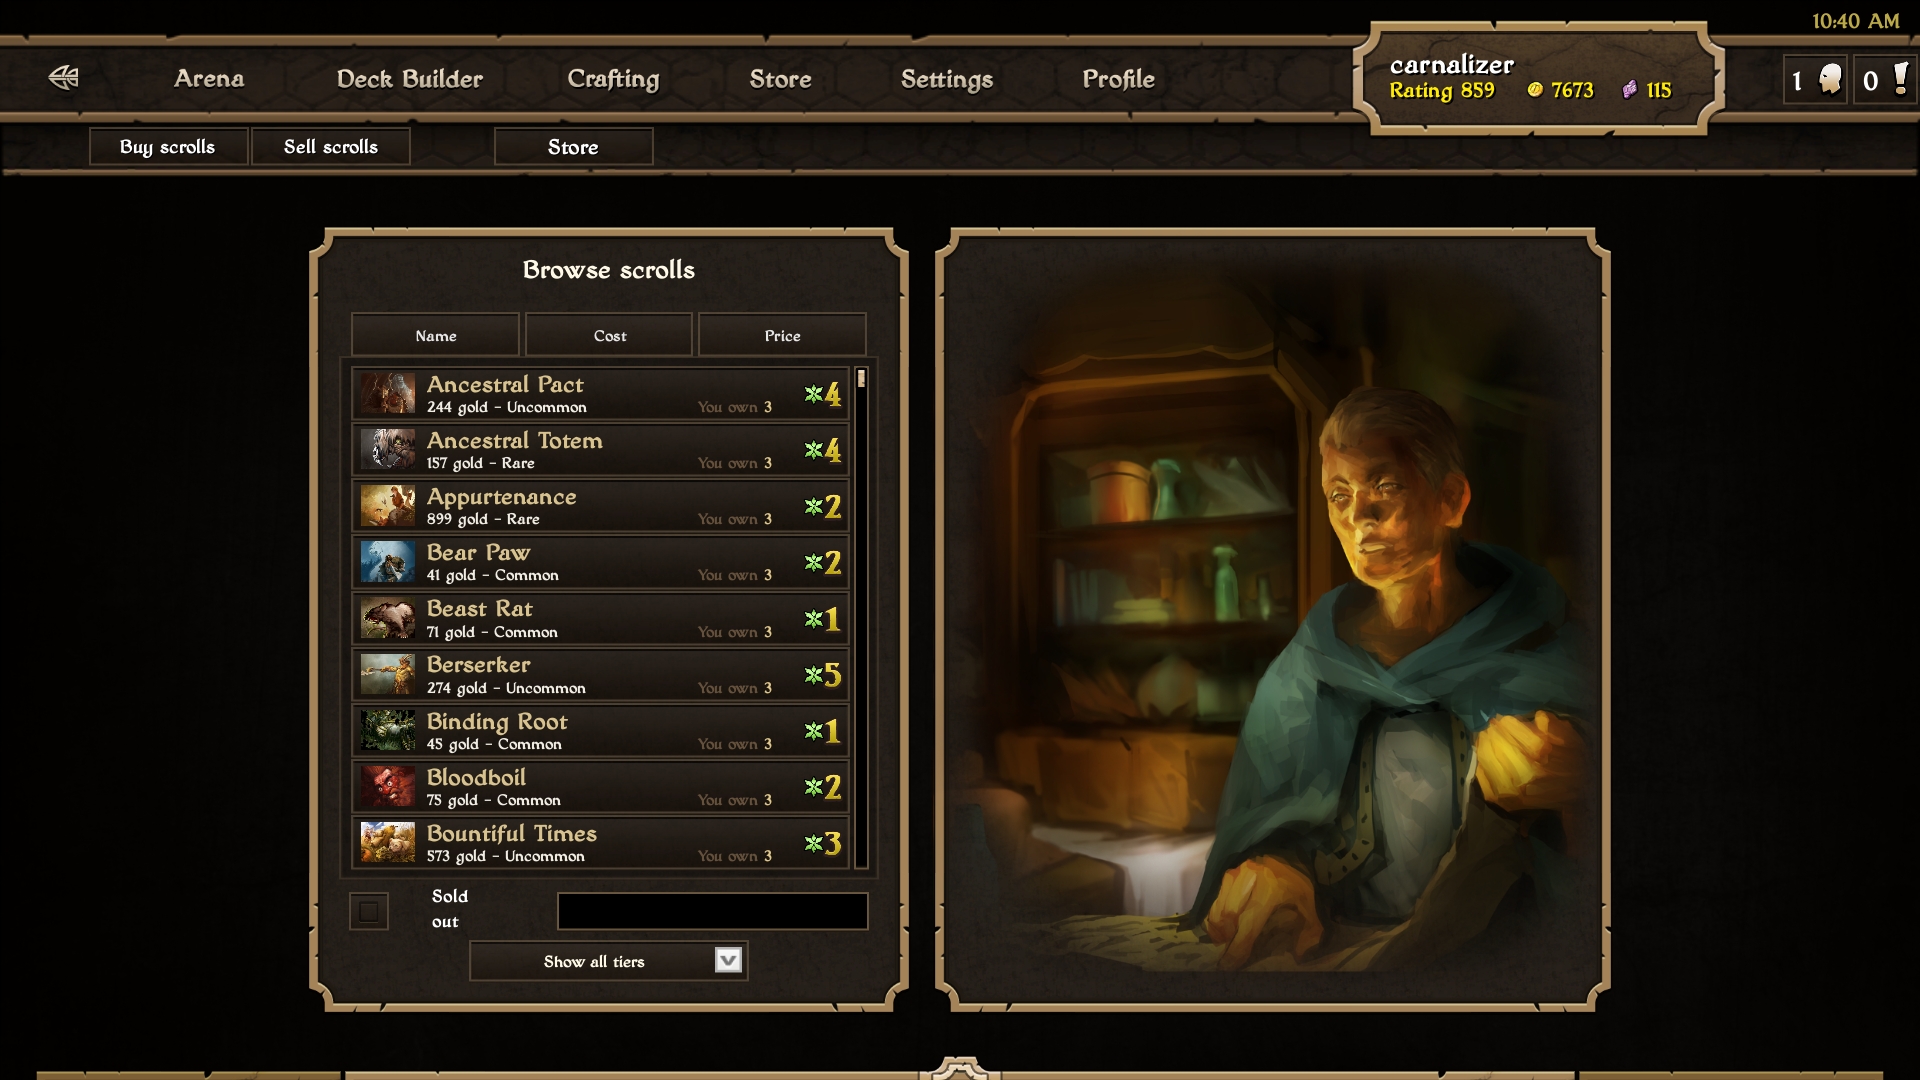The height and width of the screenshot is (1080, 1920).
Task: Click the Ancestral Totem scroll icon
Action: coord(386,450)
